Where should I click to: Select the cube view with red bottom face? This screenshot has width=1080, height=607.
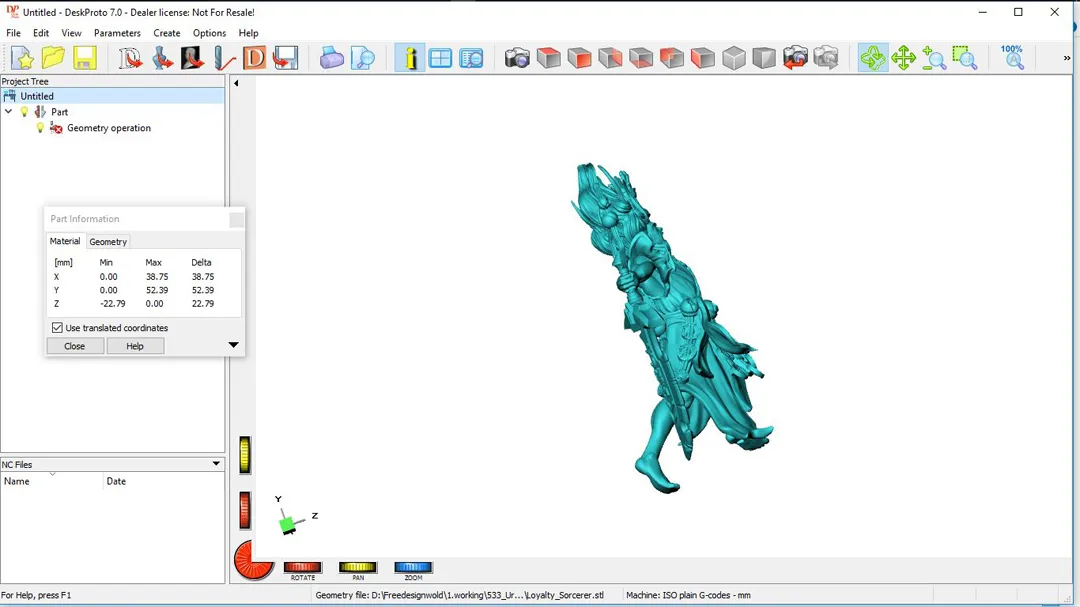point(641,58)
